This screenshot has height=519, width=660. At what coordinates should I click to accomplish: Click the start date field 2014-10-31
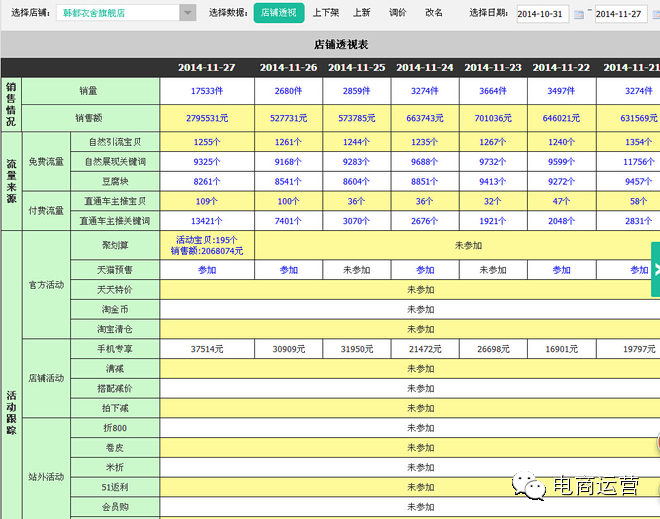[542, 14]
